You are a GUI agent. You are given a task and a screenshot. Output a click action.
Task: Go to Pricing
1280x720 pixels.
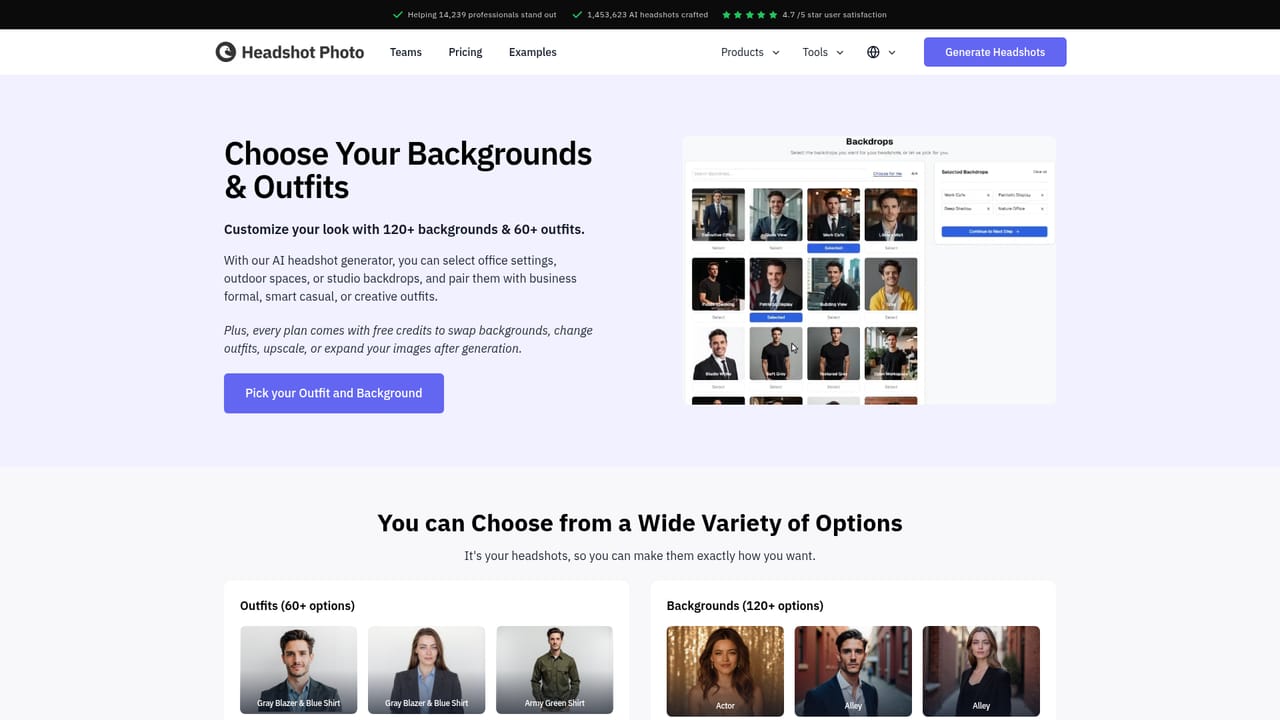point(465,52)
